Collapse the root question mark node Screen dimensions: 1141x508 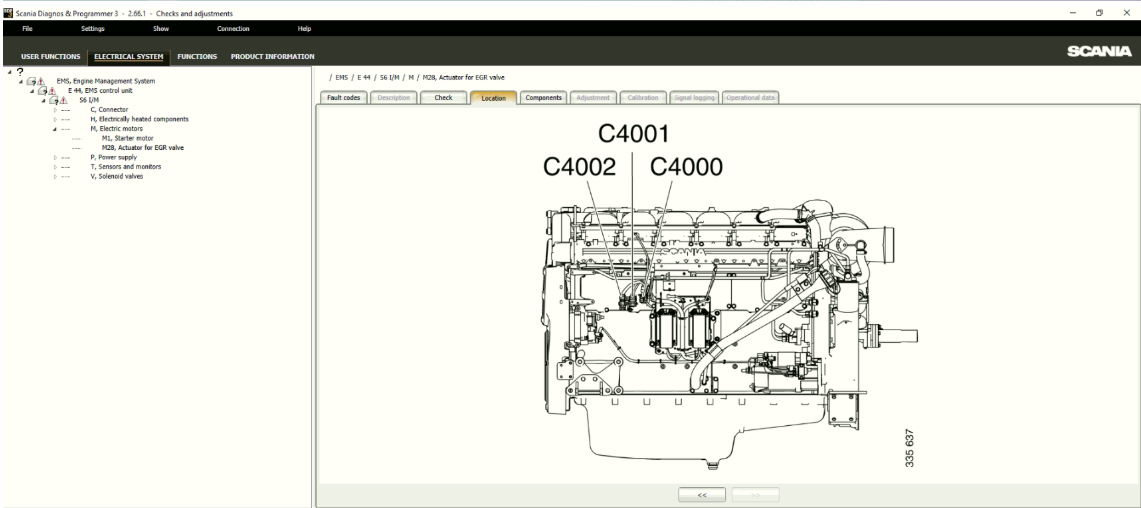[9, 72]
